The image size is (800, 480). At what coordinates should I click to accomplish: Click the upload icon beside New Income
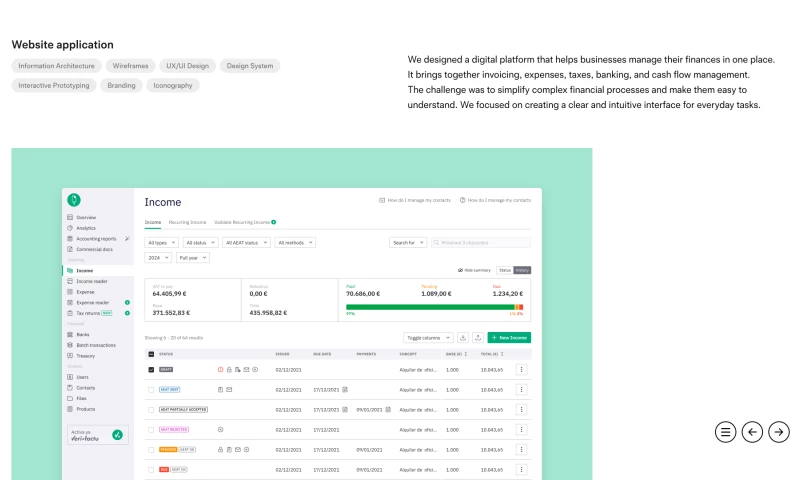click(x=478, y=338)
